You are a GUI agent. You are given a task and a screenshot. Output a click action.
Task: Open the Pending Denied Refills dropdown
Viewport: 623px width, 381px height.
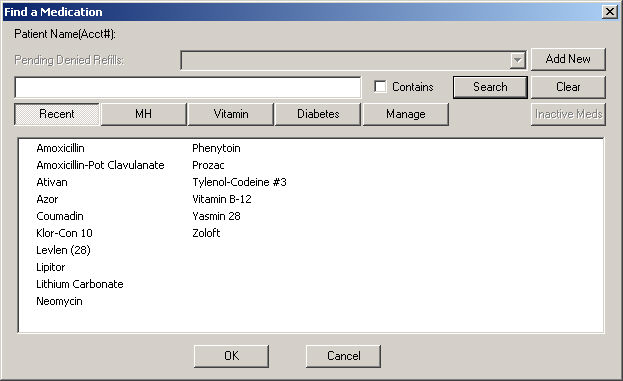point(517,60)
